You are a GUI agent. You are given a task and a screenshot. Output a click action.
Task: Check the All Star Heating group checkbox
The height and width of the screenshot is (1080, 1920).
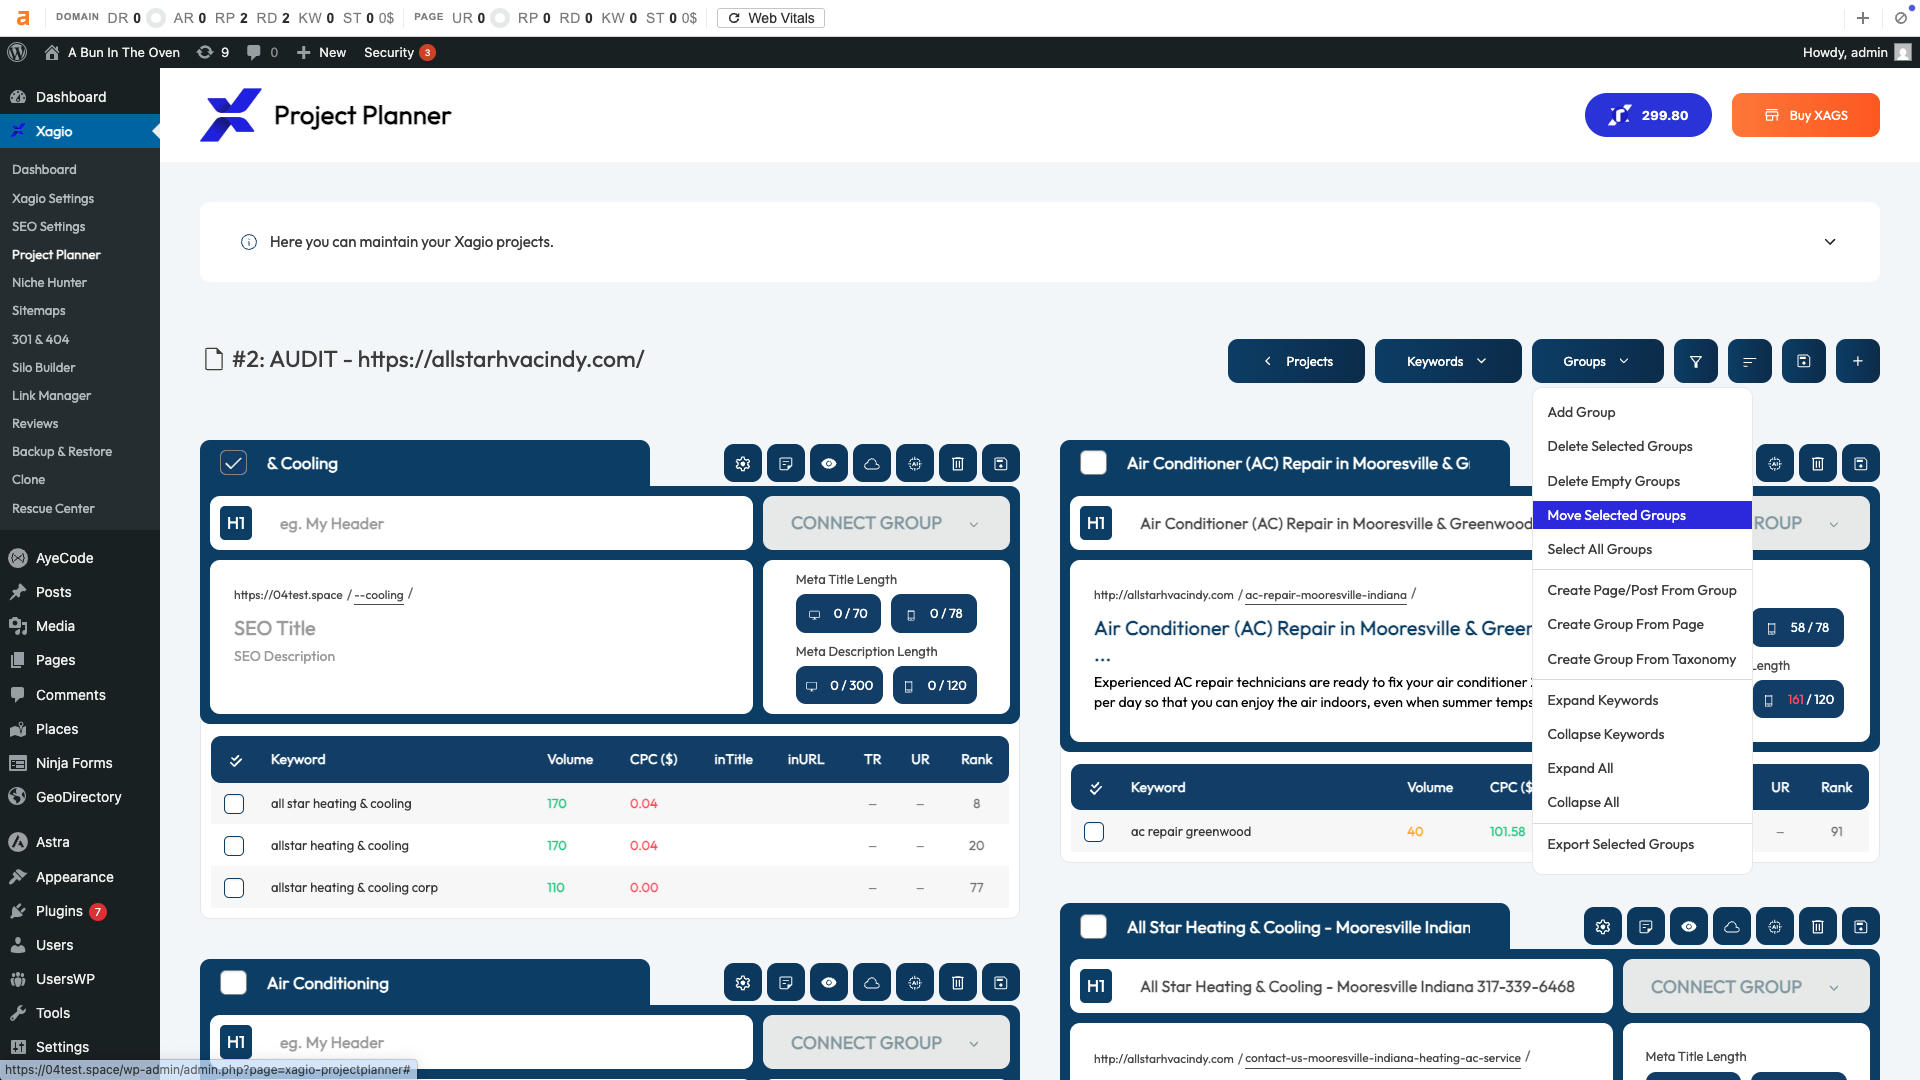coord(1093,927)
